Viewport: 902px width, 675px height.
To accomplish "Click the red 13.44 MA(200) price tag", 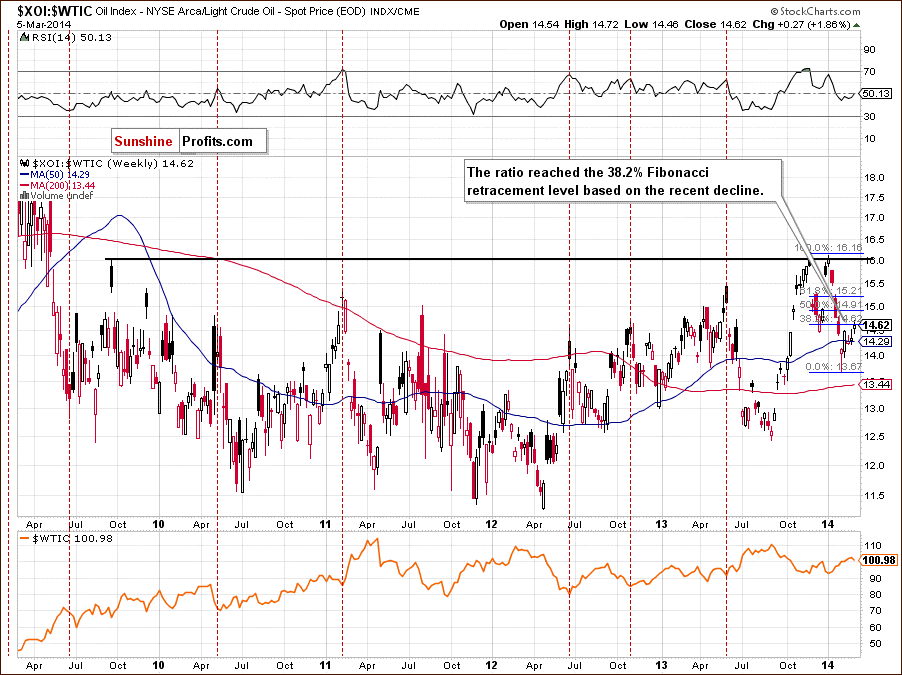I will click(876, 384).
